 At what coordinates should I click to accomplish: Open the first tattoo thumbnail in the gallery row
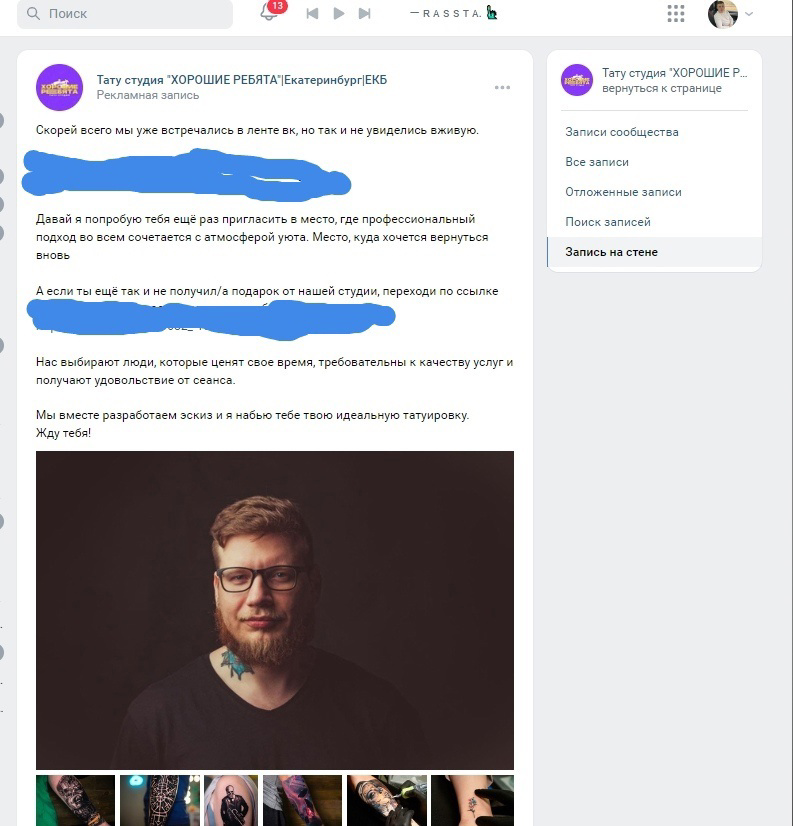[x=75, y=800]
